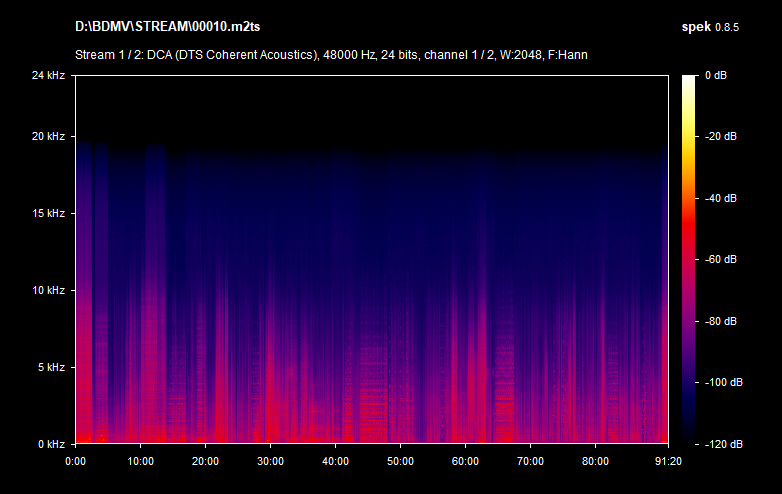Image resolution: width=782 pixels, height=494 pixels.
Task: Click the 0:00 time axis marker
Action: [x=75, y=461]
